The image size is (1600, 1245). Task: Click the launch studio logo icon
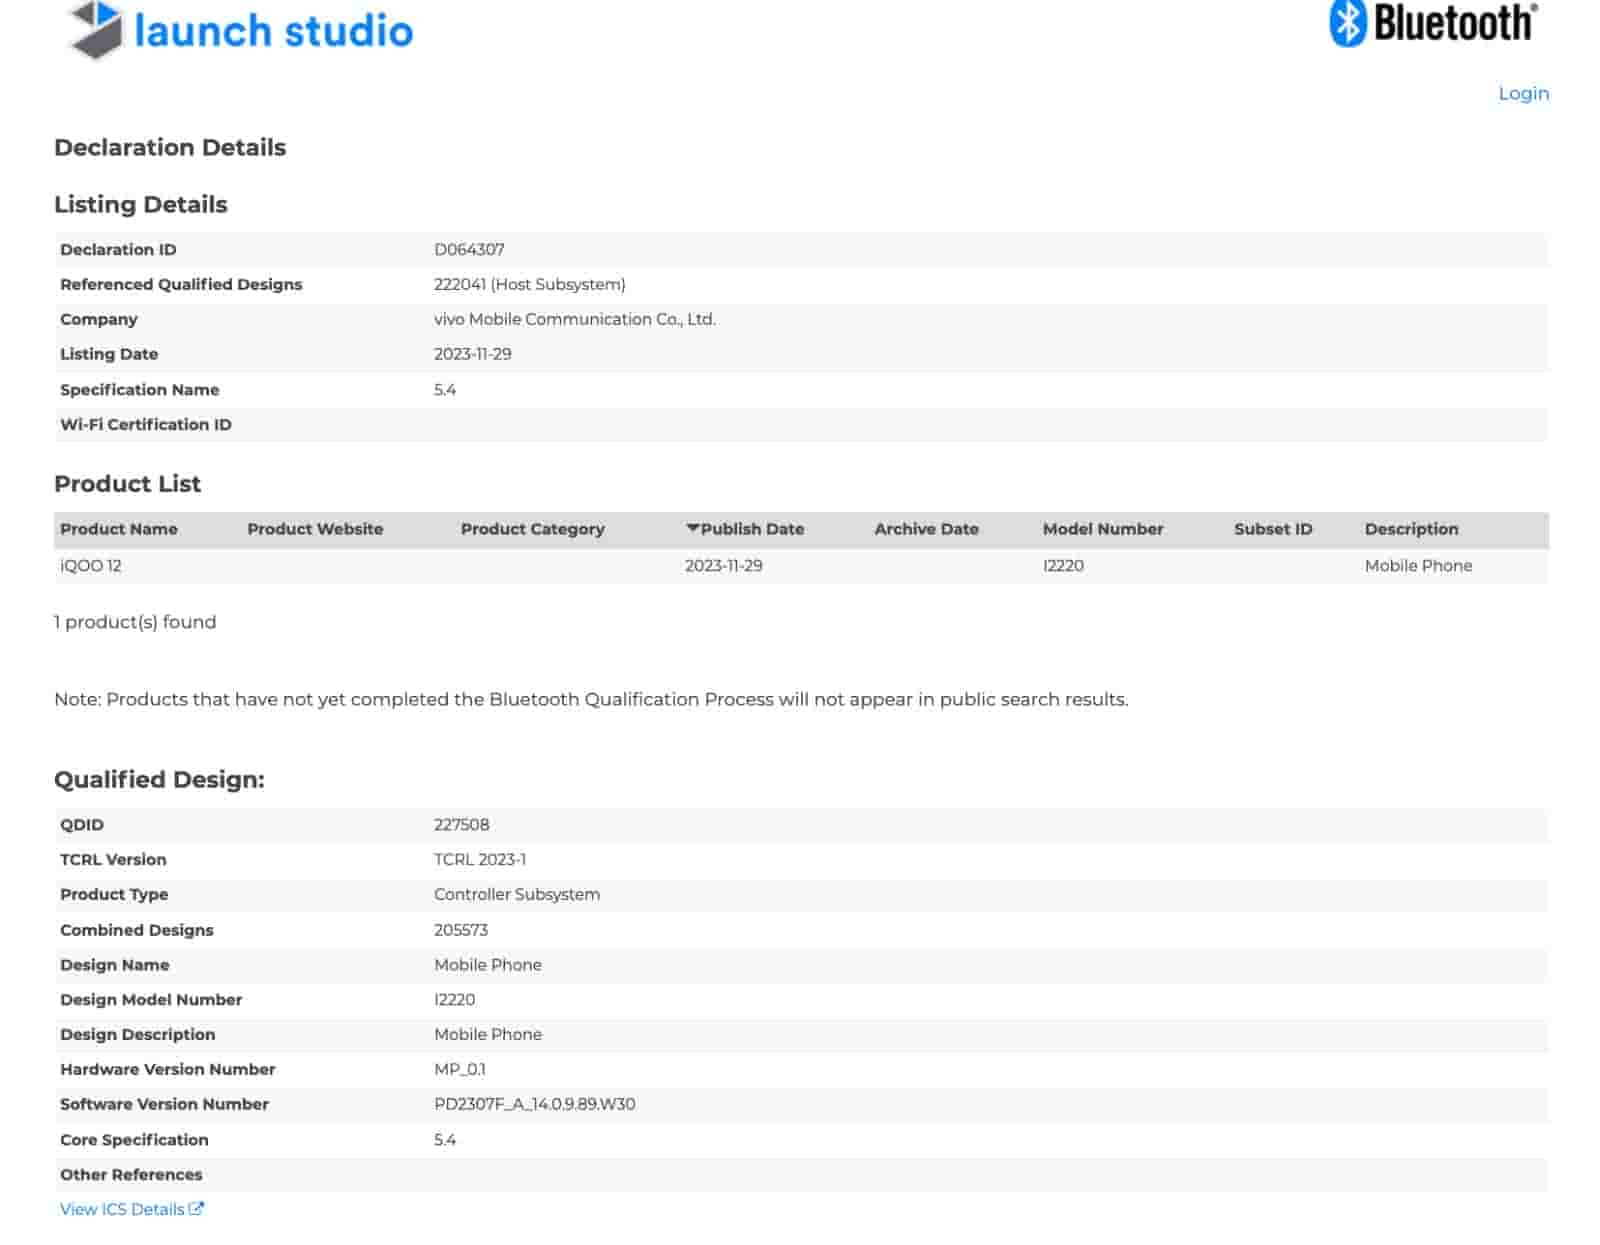click(x=95, y=29)
